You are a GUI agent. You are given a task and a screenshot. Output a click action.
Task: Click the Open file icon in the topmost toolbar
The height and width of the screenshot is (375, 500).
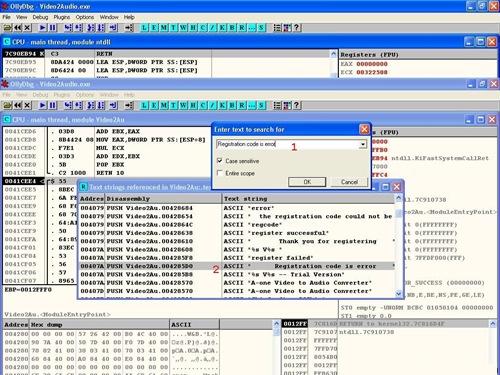pyautogui.click(x=7, y=28)
